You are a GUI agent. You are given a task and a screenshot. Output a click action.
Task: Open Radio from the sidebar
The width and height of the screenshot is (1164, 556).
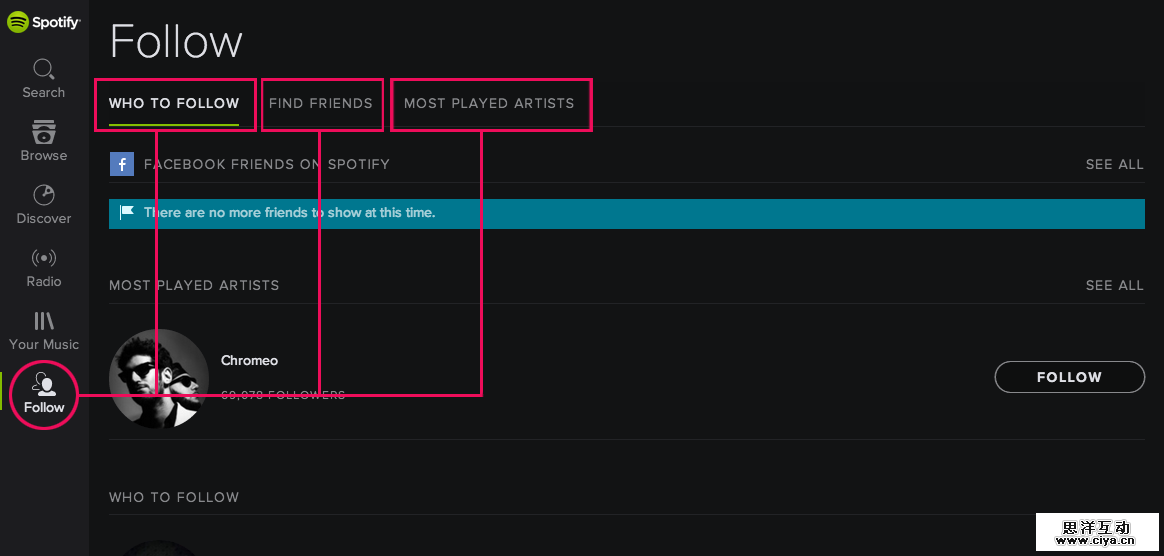click(44, 267)
